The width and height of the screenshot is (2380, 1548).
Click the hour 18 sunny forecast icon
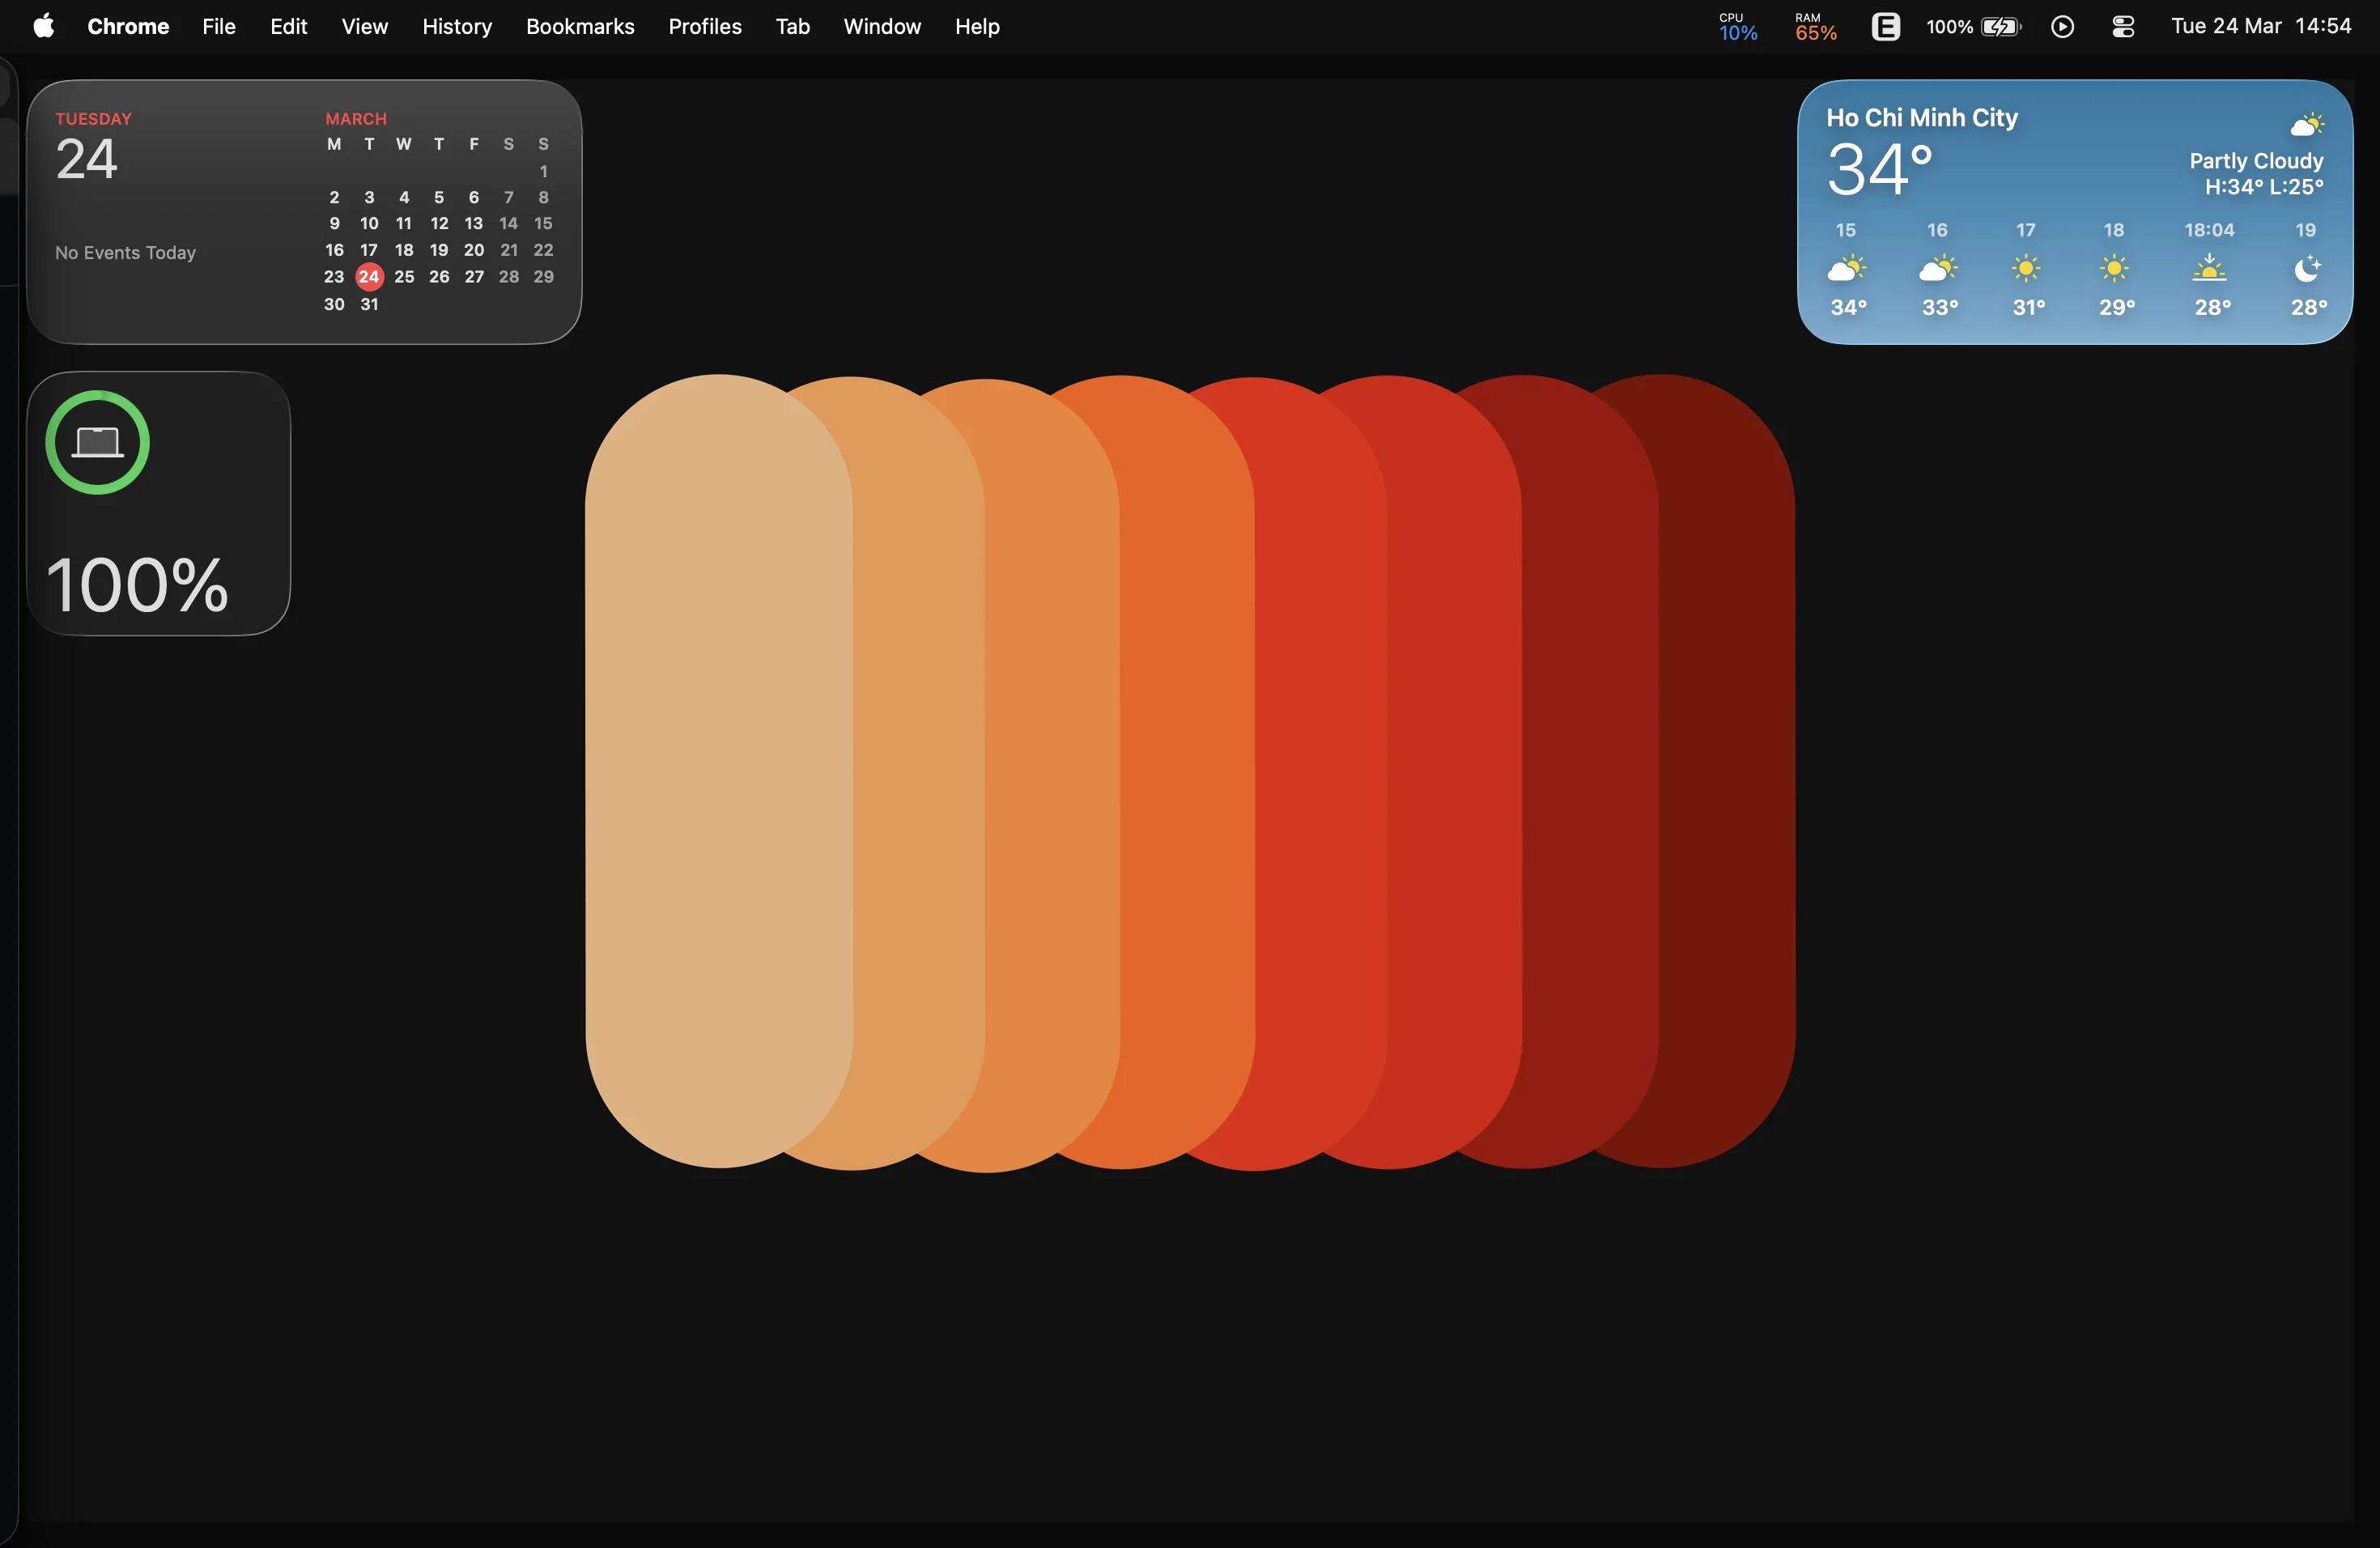click(2114, 269)
